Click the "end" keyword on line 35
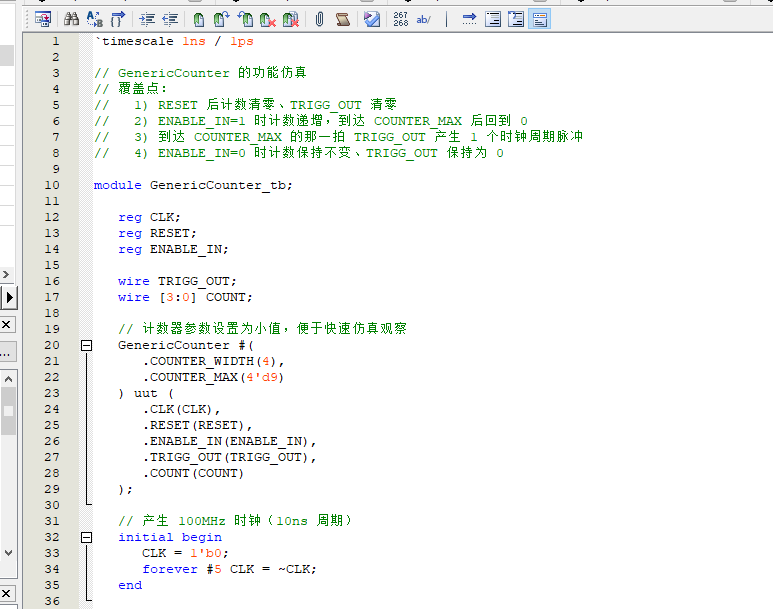Image resolution: width=773 pixels, height=609 pixels. click(x=130, y=585)
